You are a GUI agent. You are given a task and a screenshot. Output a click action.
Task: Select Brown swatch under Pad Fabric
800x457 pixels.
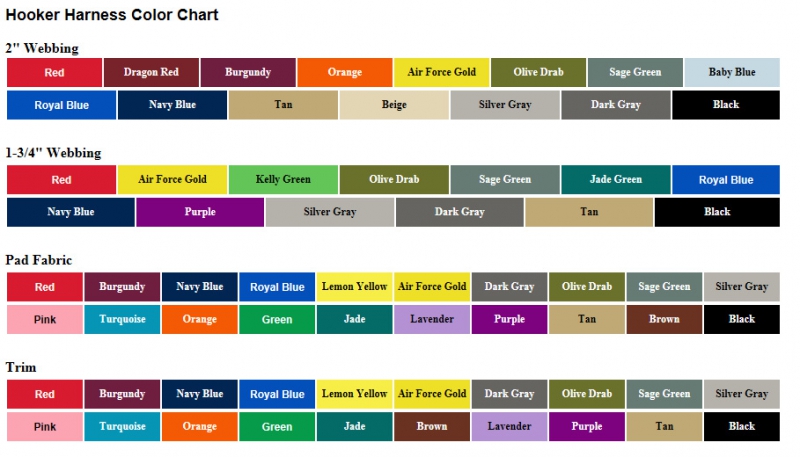664,319
